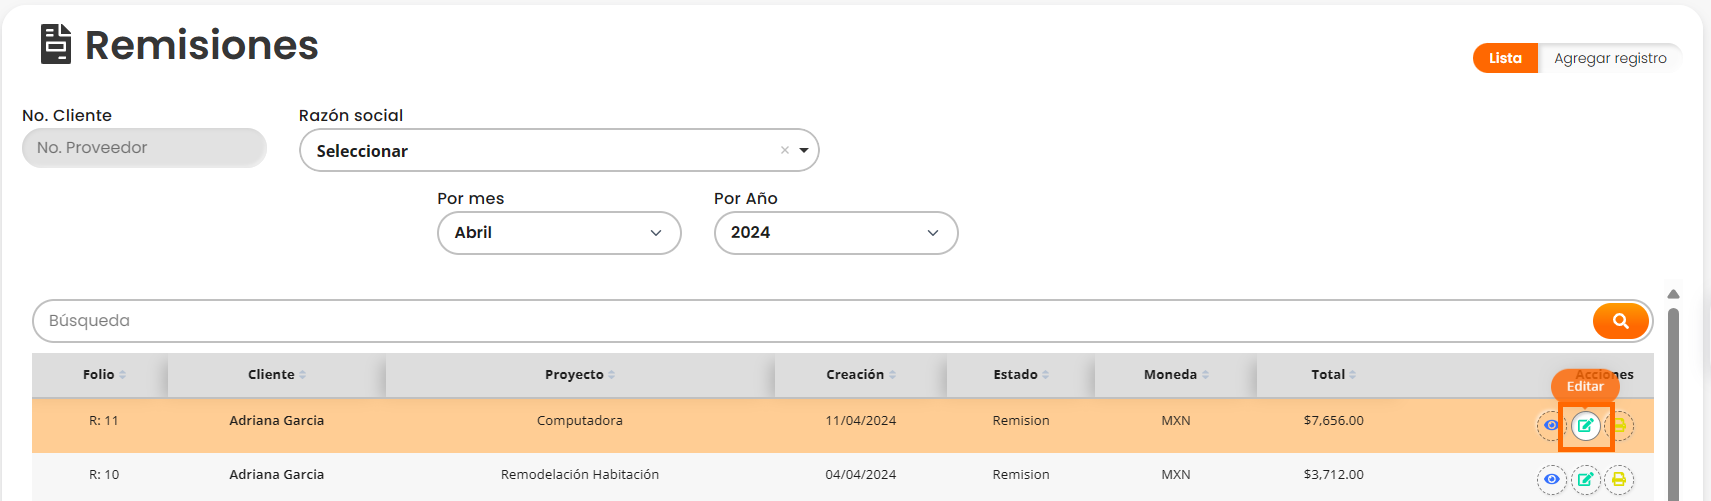Clear the Razón social selection with the x
1711x501 pixels.
point(785,151)
